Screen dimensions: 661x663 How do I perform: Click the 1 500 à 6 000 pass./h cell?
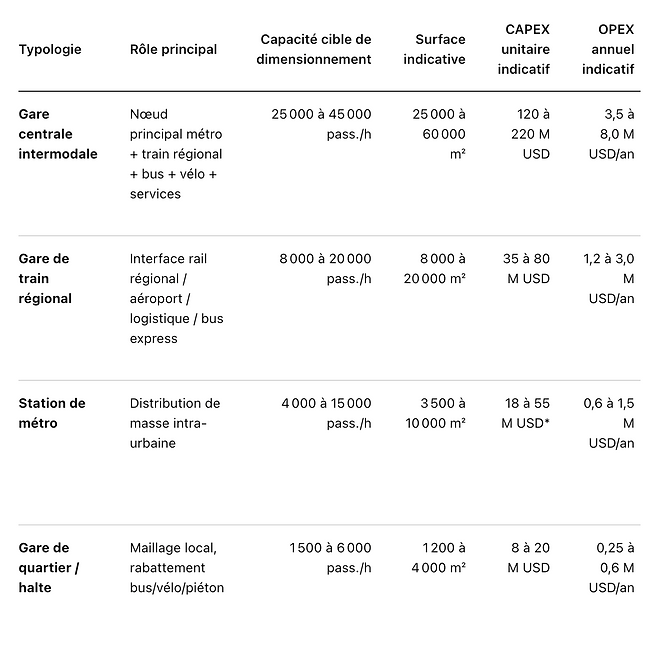pyautogui.click(x=330, y=558)
